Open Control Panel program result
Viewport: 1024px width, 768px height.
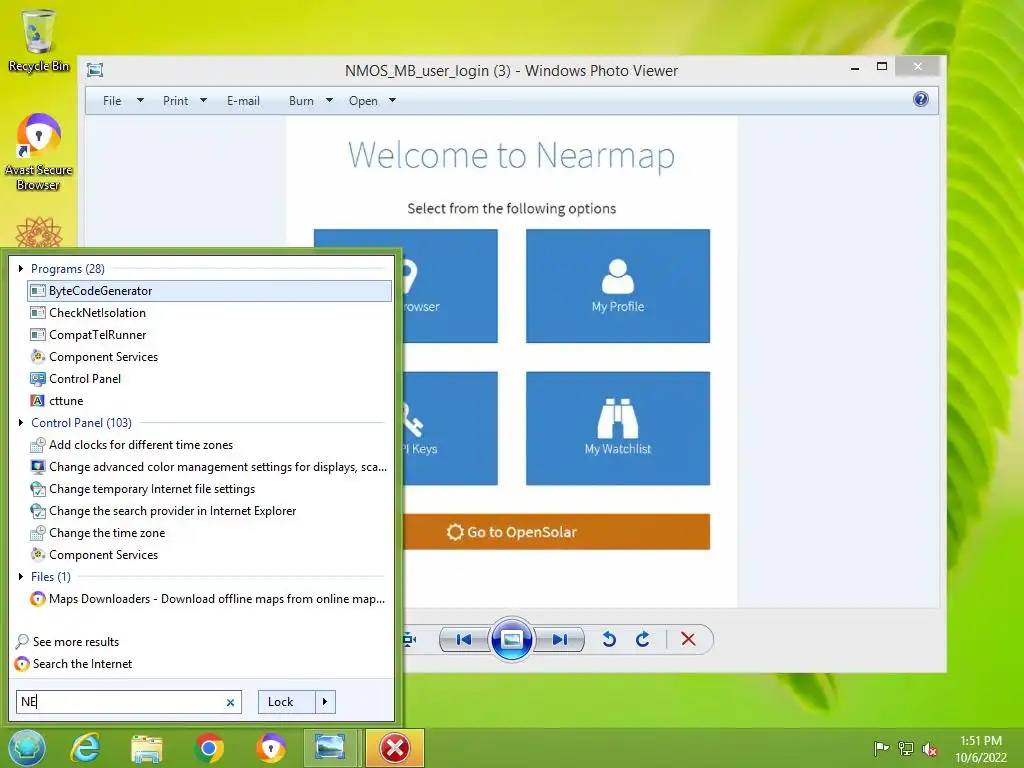209,379
